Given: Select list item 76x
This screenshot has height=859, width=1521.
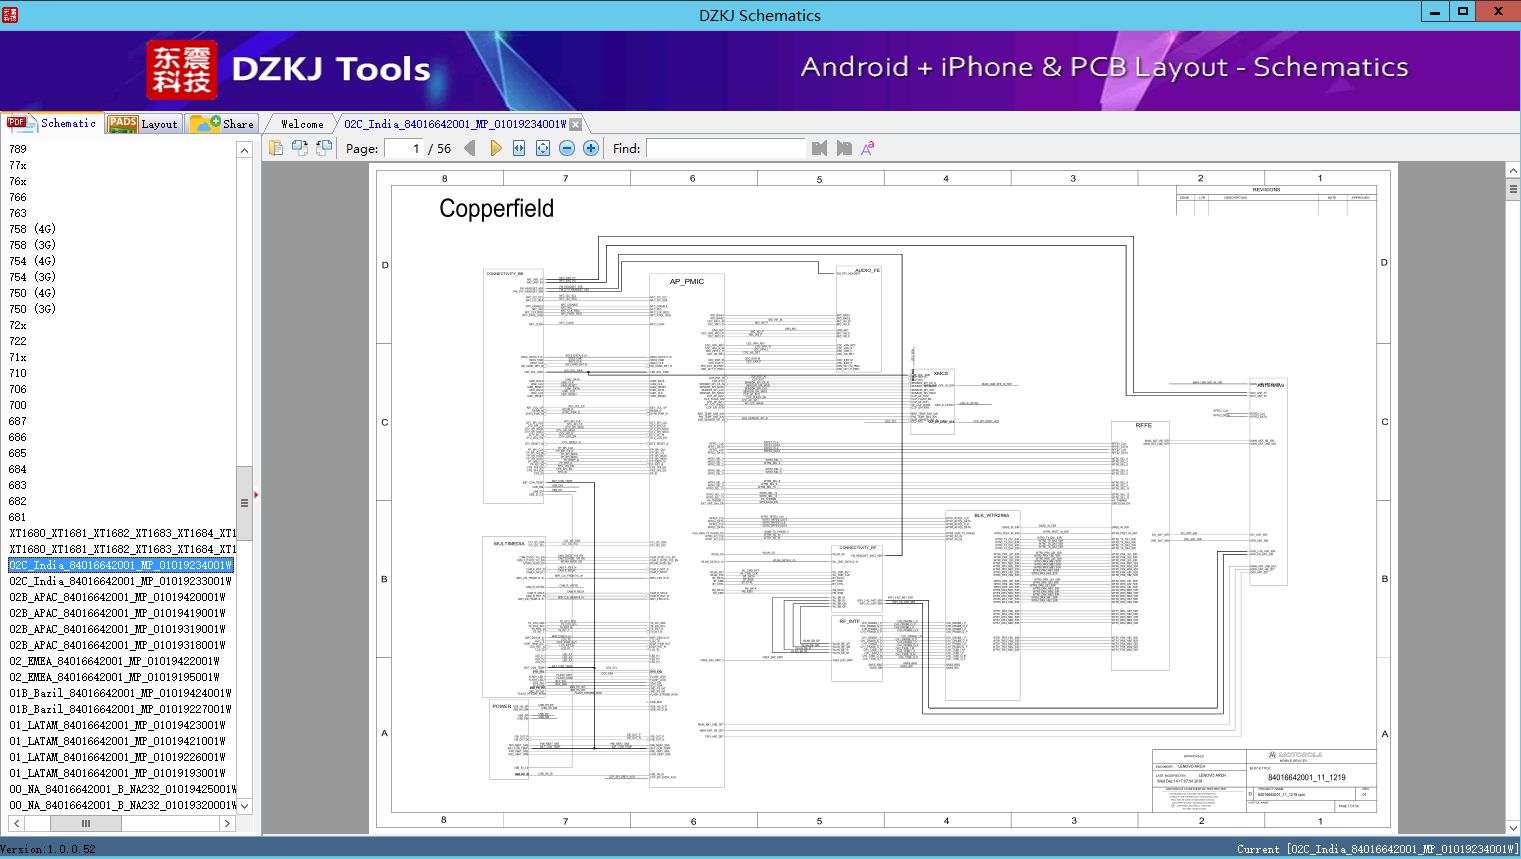Looking at the screenshot, I should tap(18, 181).
